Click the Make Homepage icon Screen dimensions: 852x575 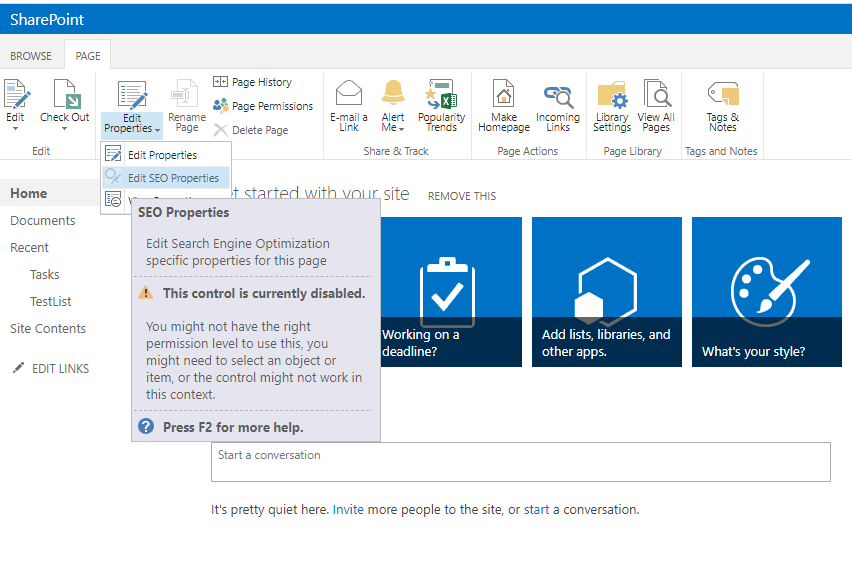[504, 93]
